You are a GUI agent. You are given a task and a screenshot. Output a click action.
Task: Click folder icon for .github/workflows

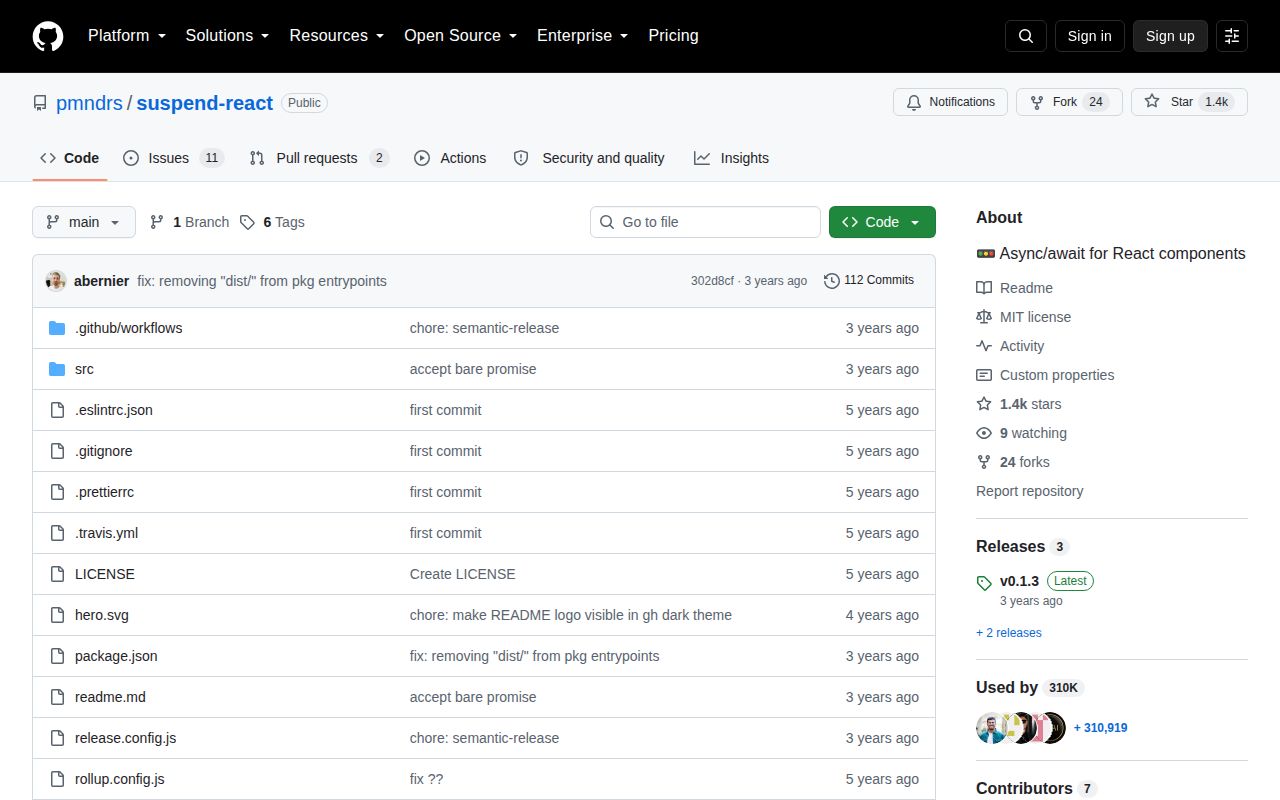(x=57, y=328)
